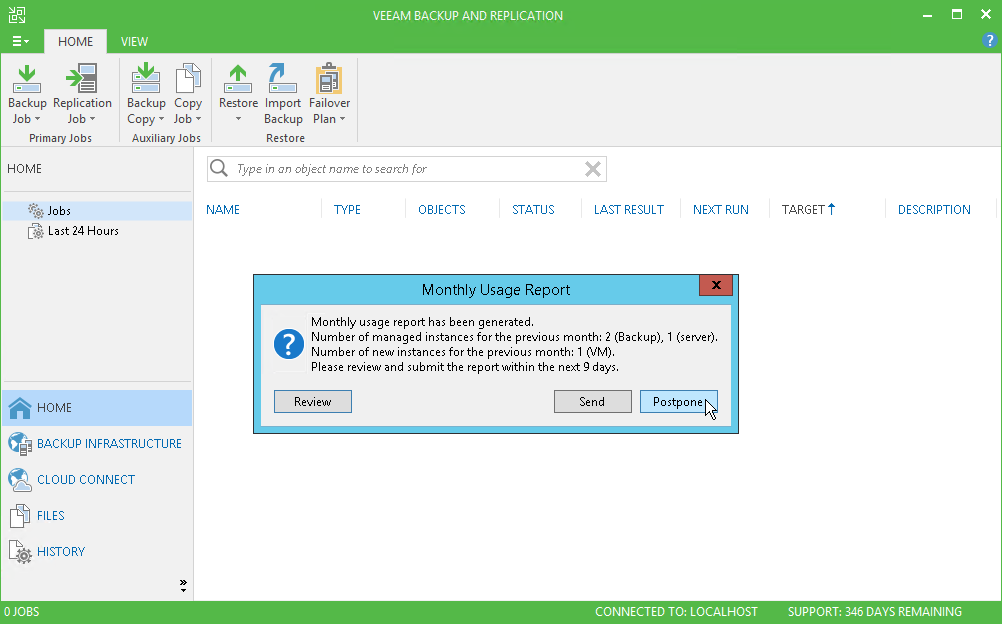Expand the Restore dropdown arrow
1002x624 pixels.
click(x=238, y=119)
